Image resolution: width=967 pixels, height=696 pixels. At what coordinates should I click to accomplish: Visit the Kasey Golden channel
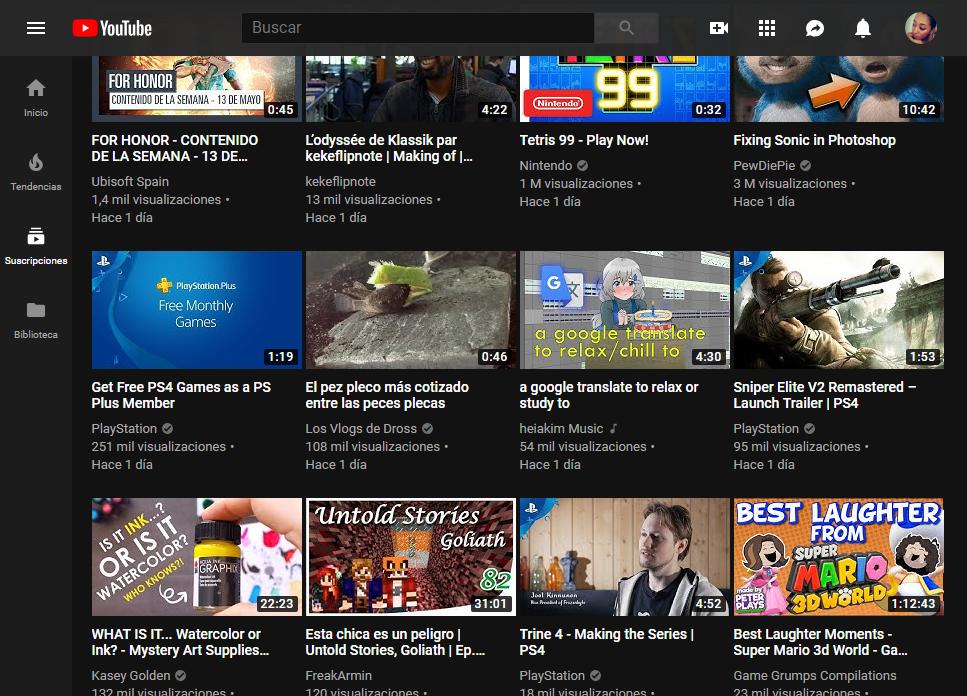point(131,676)
